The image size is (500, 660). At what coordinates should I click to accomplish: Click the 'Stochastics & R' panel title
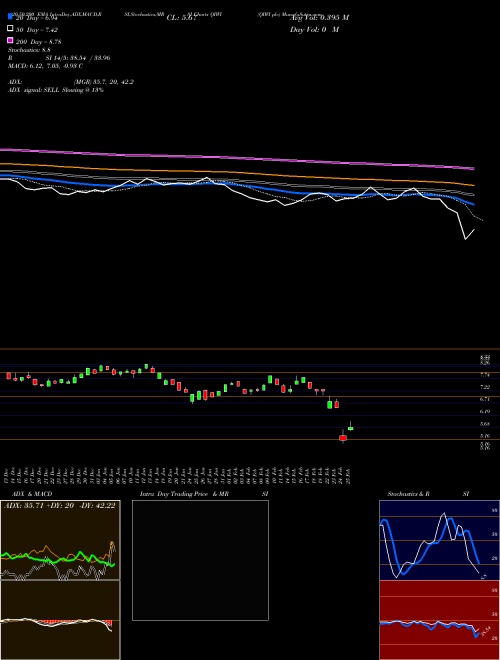[x=408, y=494]
